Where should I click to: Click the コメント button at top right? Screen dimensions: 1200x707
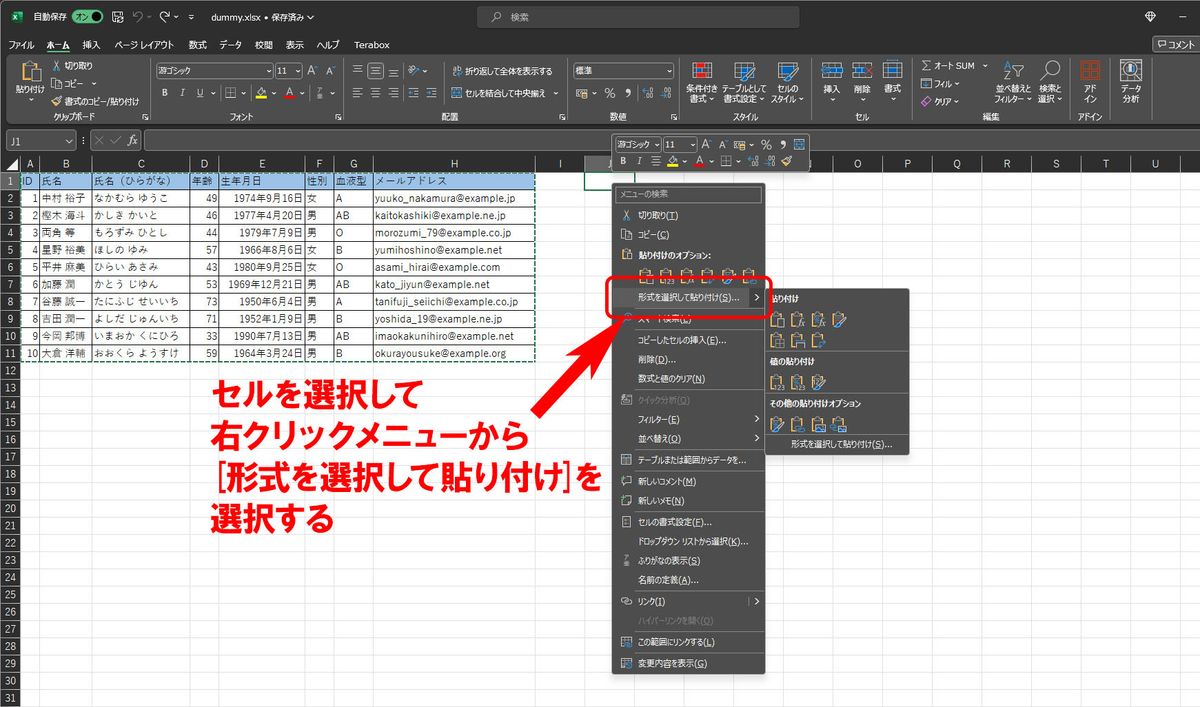1175,45
